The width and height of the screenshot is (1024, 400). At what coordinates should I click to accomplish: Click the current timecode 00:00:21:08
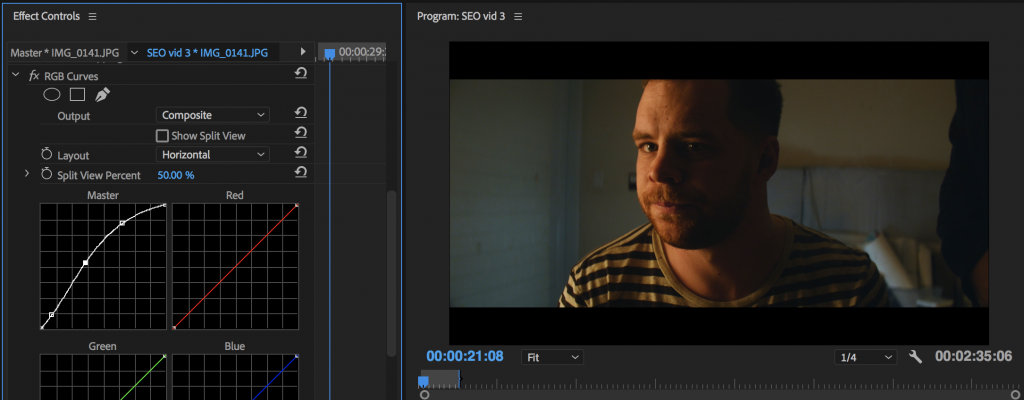click(x=465, y=356)
